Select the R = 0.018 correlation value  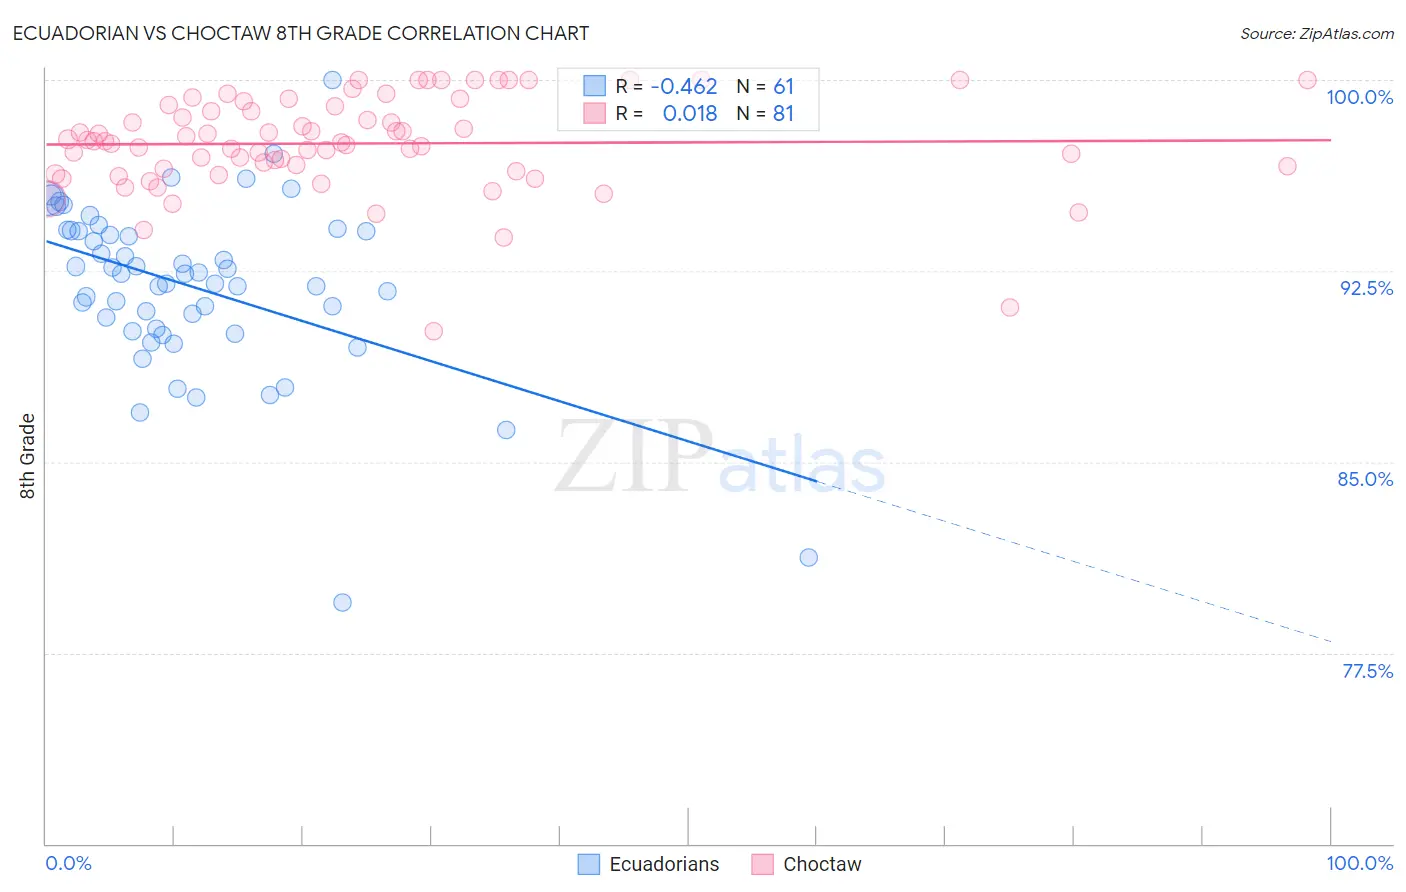[667, 113]
